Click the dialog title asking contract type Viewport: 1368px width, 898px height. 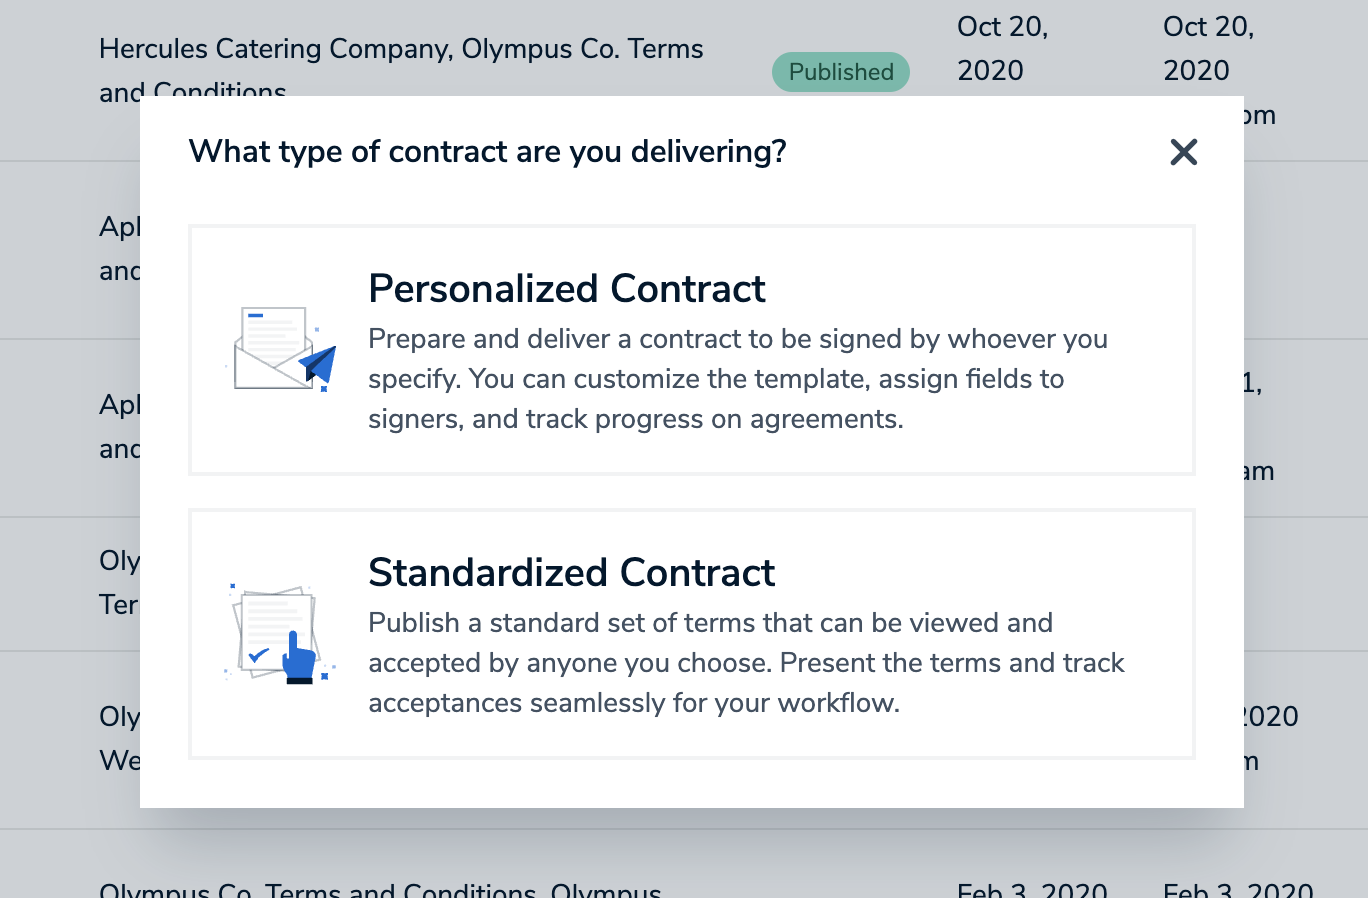[x=488, y=151]
